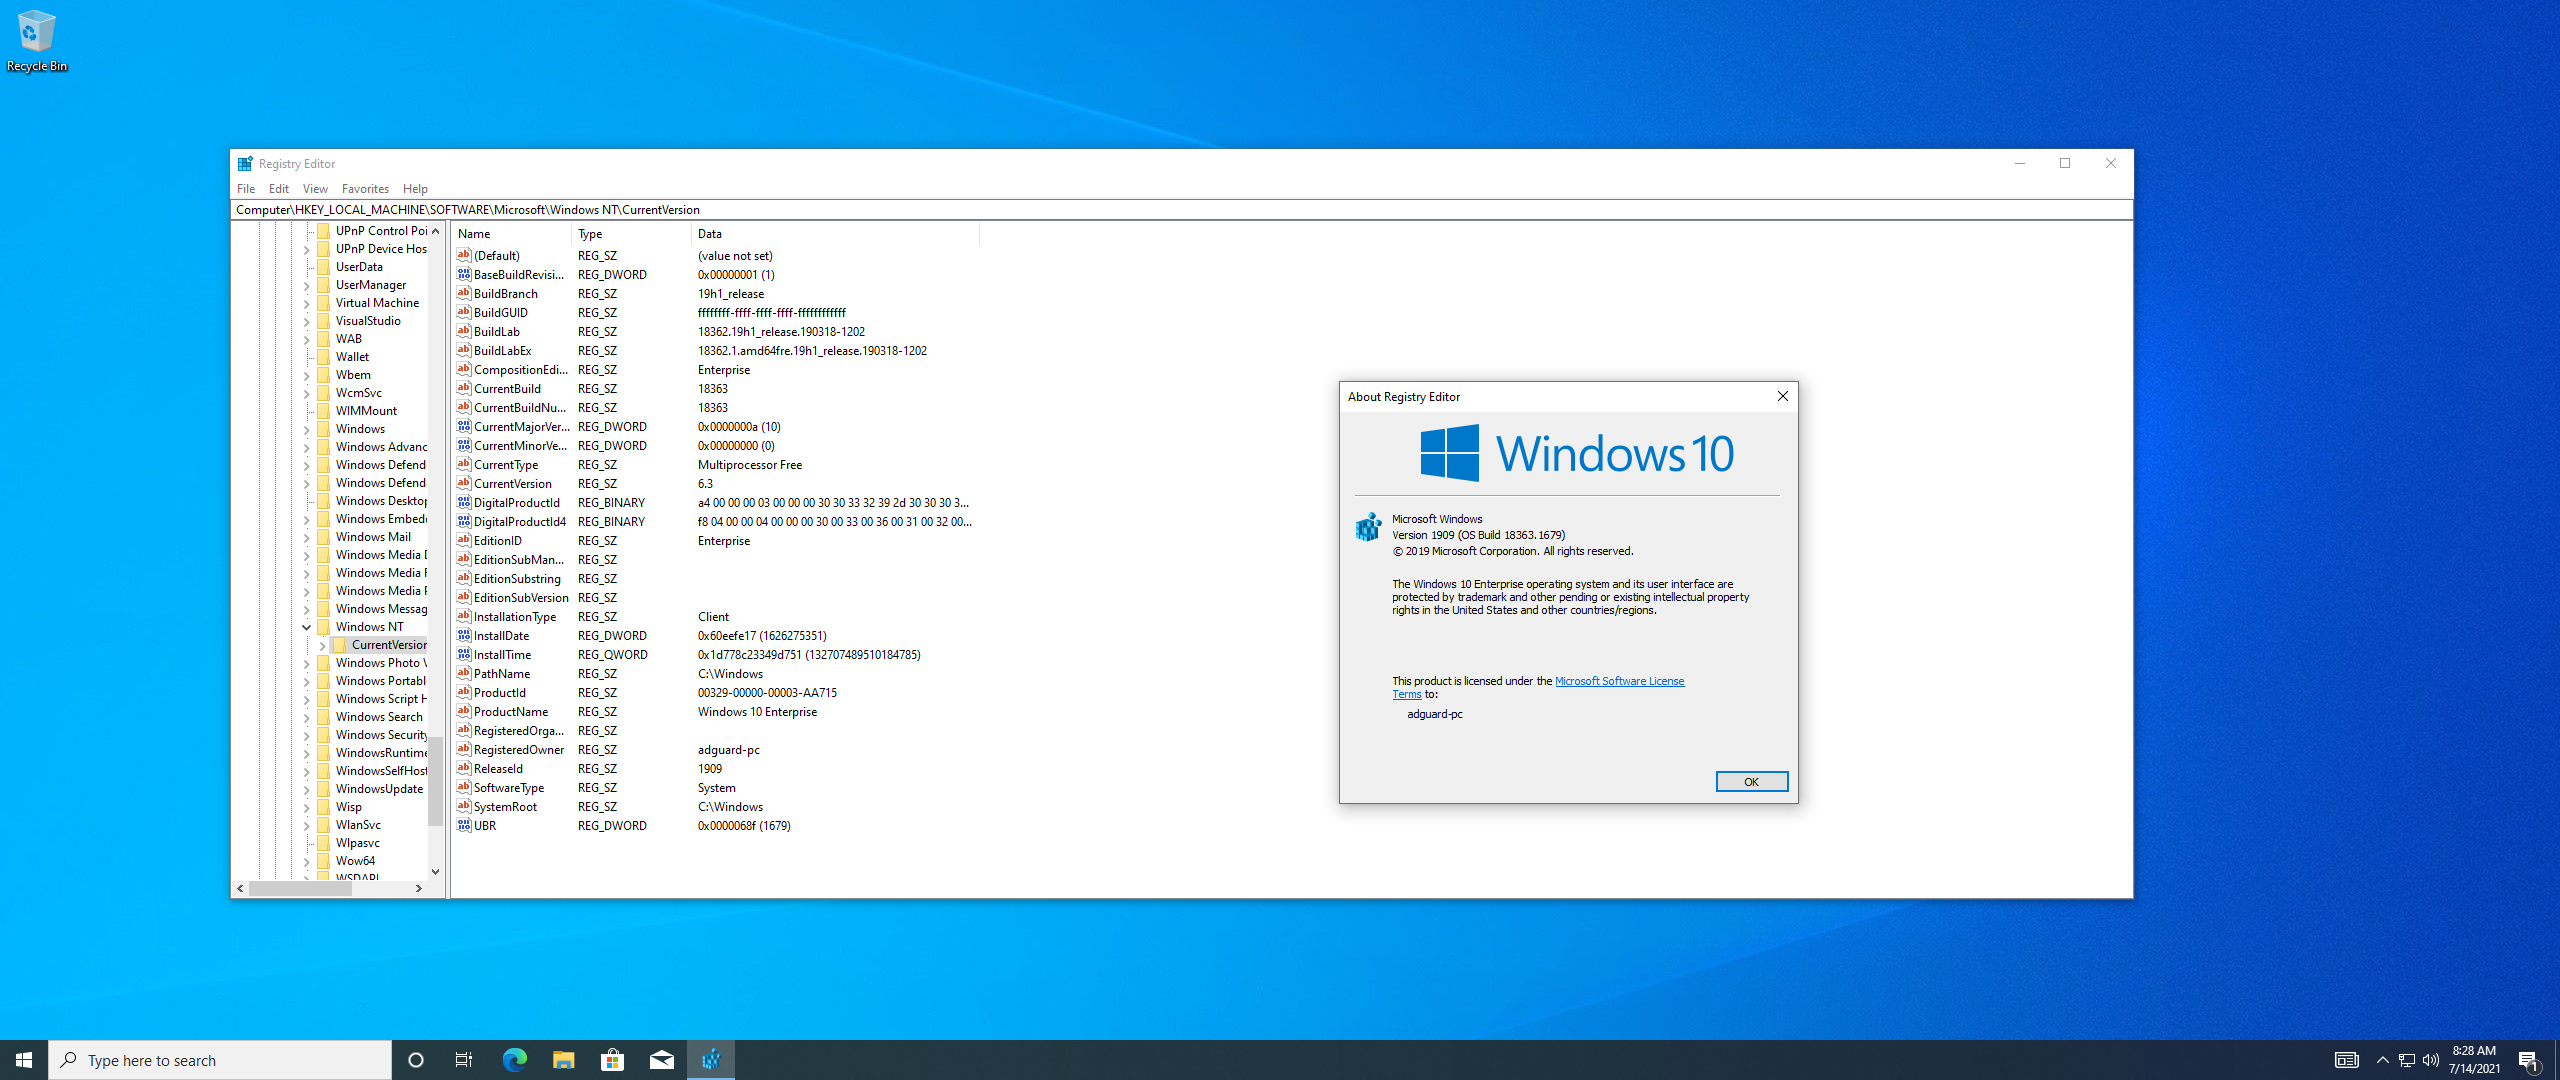Viewport: 2560px width, 1080px height.
Task: Click the BaseBuildRevision DWORD value icon
Action: click(464, 274)
